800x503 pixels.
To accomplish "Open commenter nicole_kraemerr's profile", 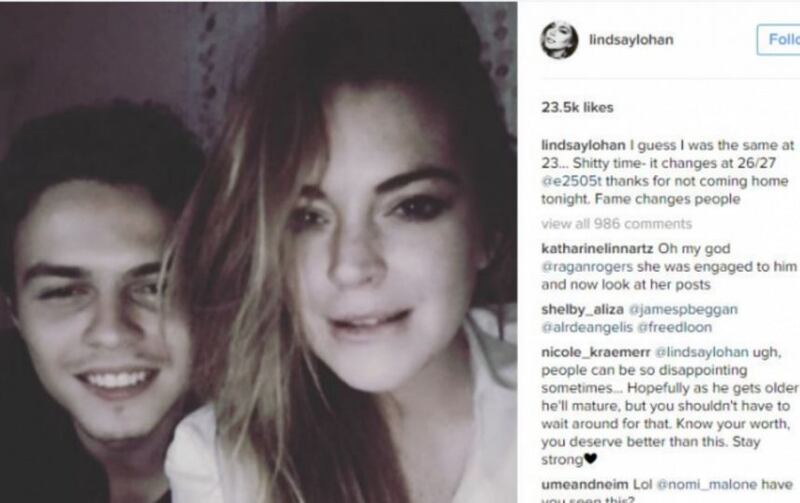I will (595, 352).
